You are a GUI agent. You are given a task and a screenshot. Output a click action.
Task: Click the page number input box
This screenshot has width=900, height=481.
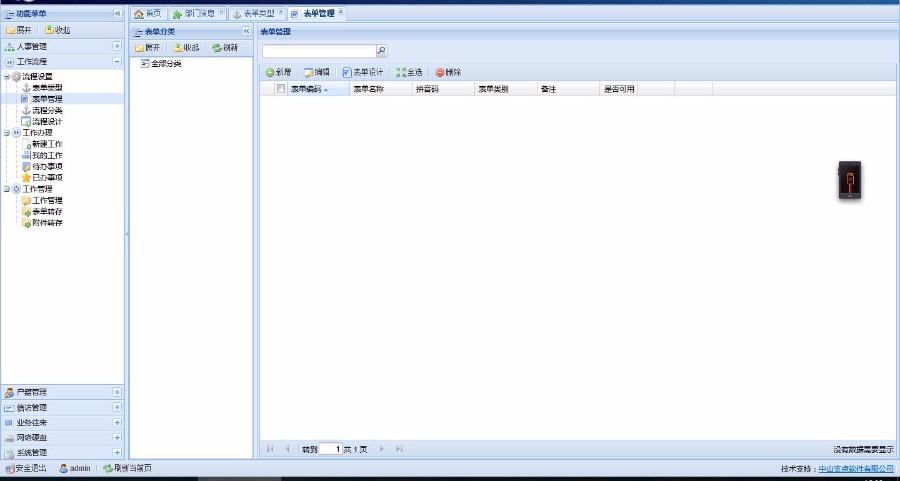coord(331,449)
